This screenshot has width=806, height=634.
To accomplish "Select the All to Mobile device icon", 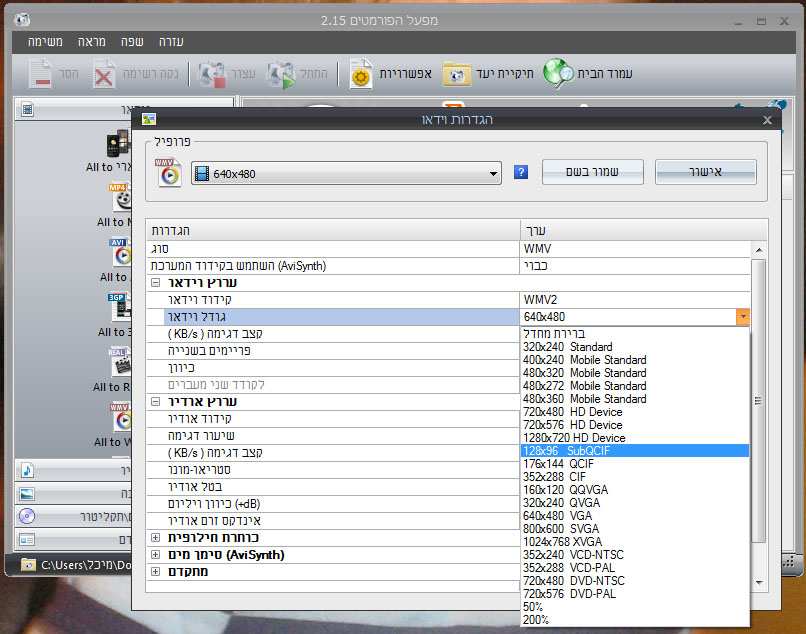I will [118, 143].
